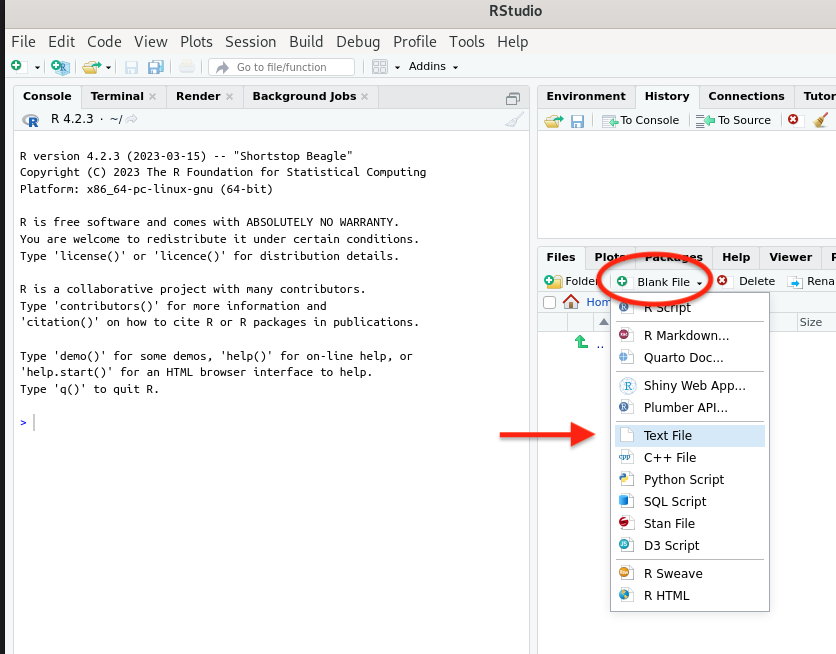Close the Terminal tab

point(152,96)
